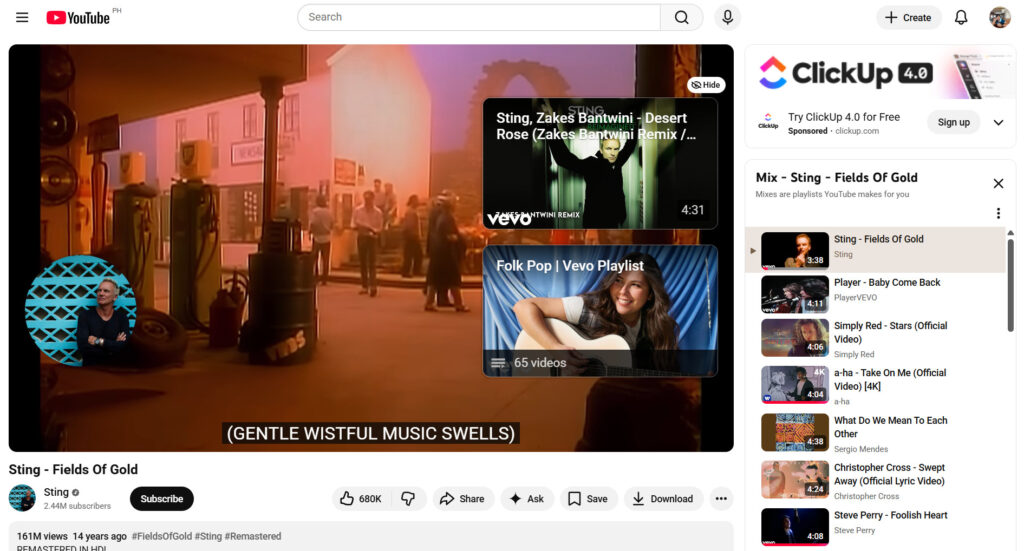Open the Create menu

click(x=908, y=18)
